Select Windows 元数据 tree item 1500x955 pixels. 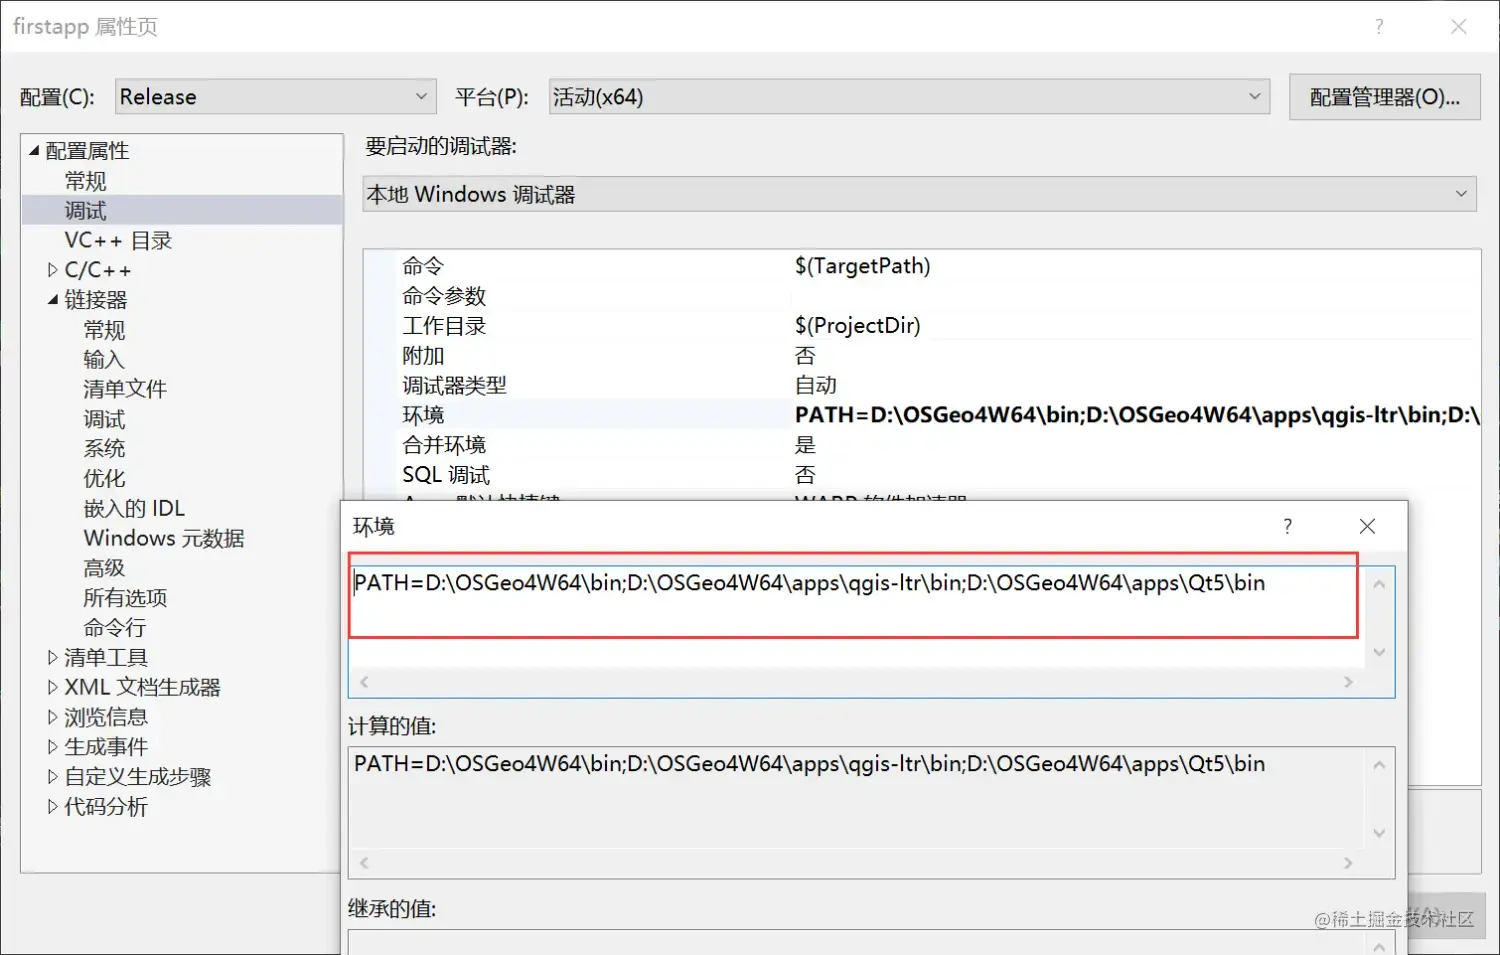coord(164,538)
